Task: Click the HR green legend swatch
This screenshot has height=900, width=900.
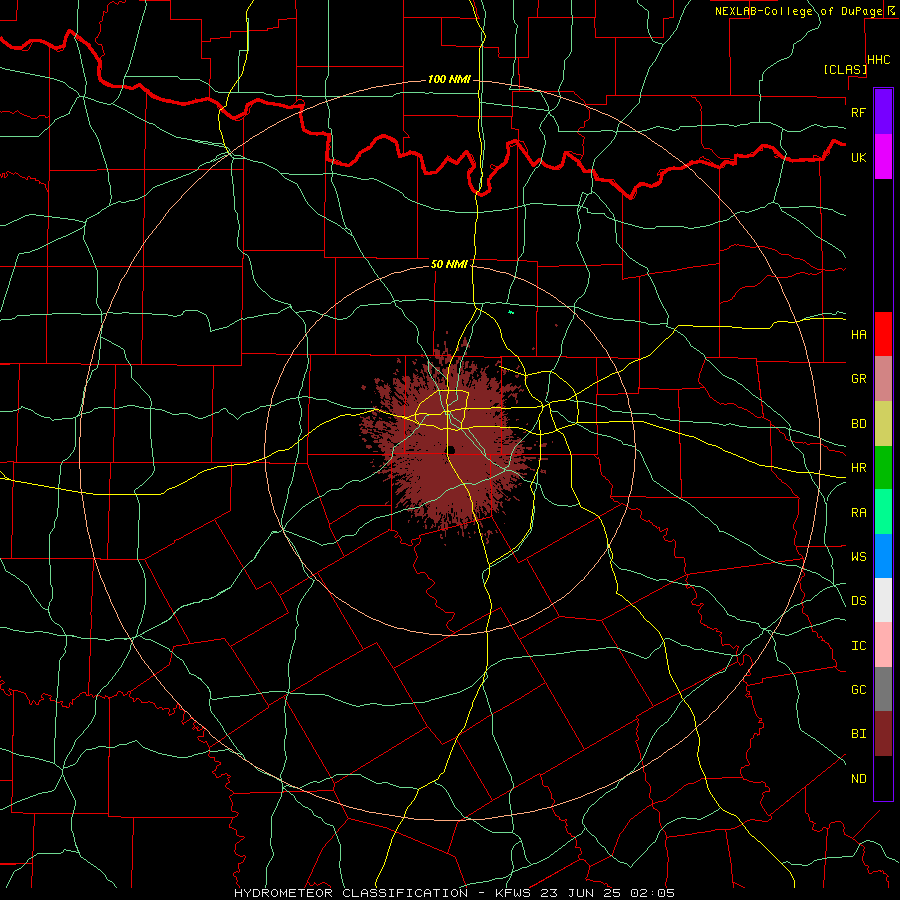Action: tap(883, 468)
